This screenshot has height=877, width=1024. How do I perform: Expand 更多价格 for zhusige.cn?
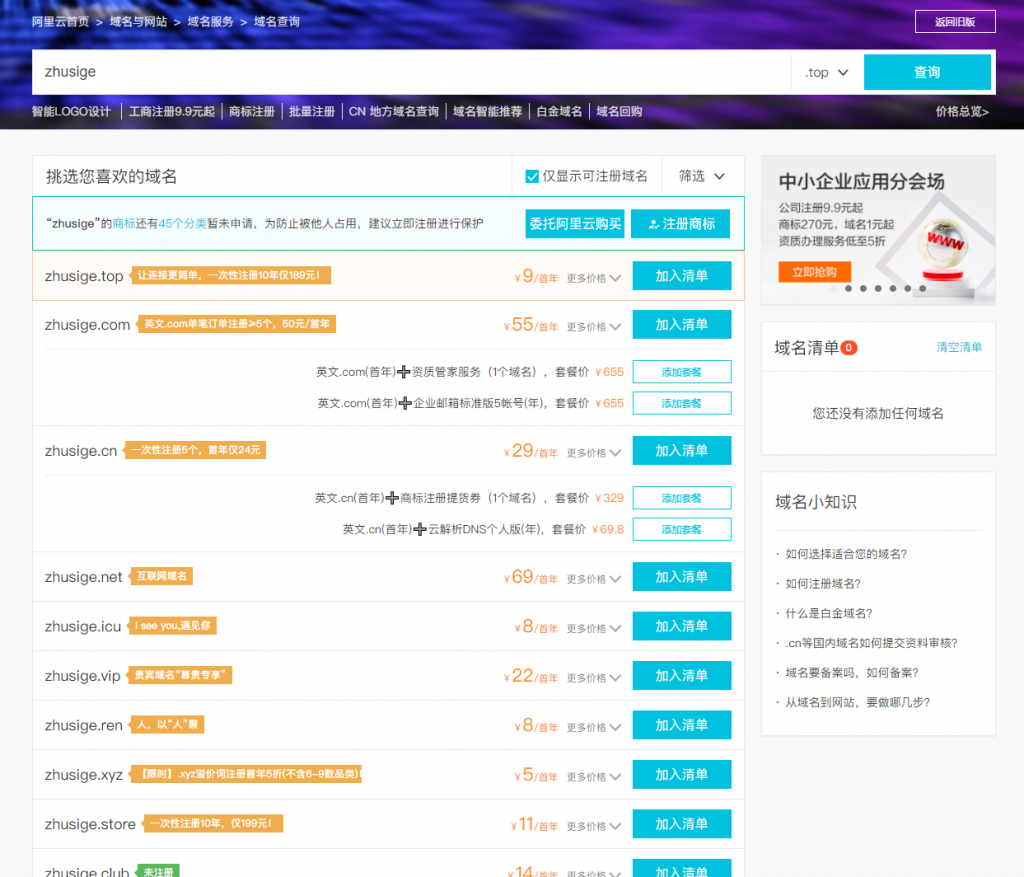(594, 453)
